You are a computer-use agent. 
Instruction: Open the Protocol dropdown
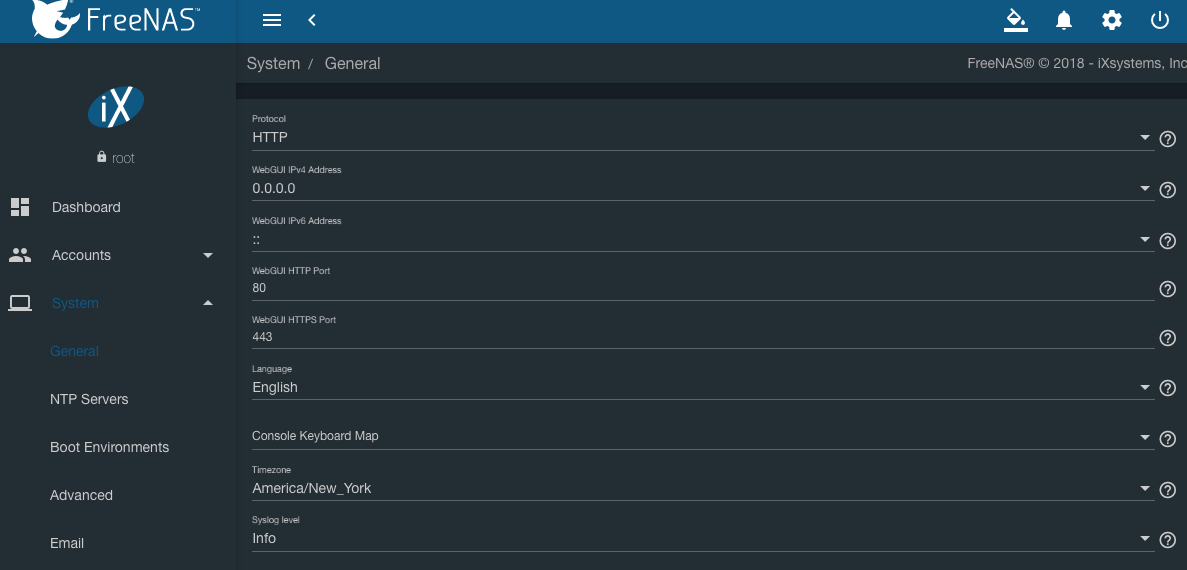(x=700, y=138)
